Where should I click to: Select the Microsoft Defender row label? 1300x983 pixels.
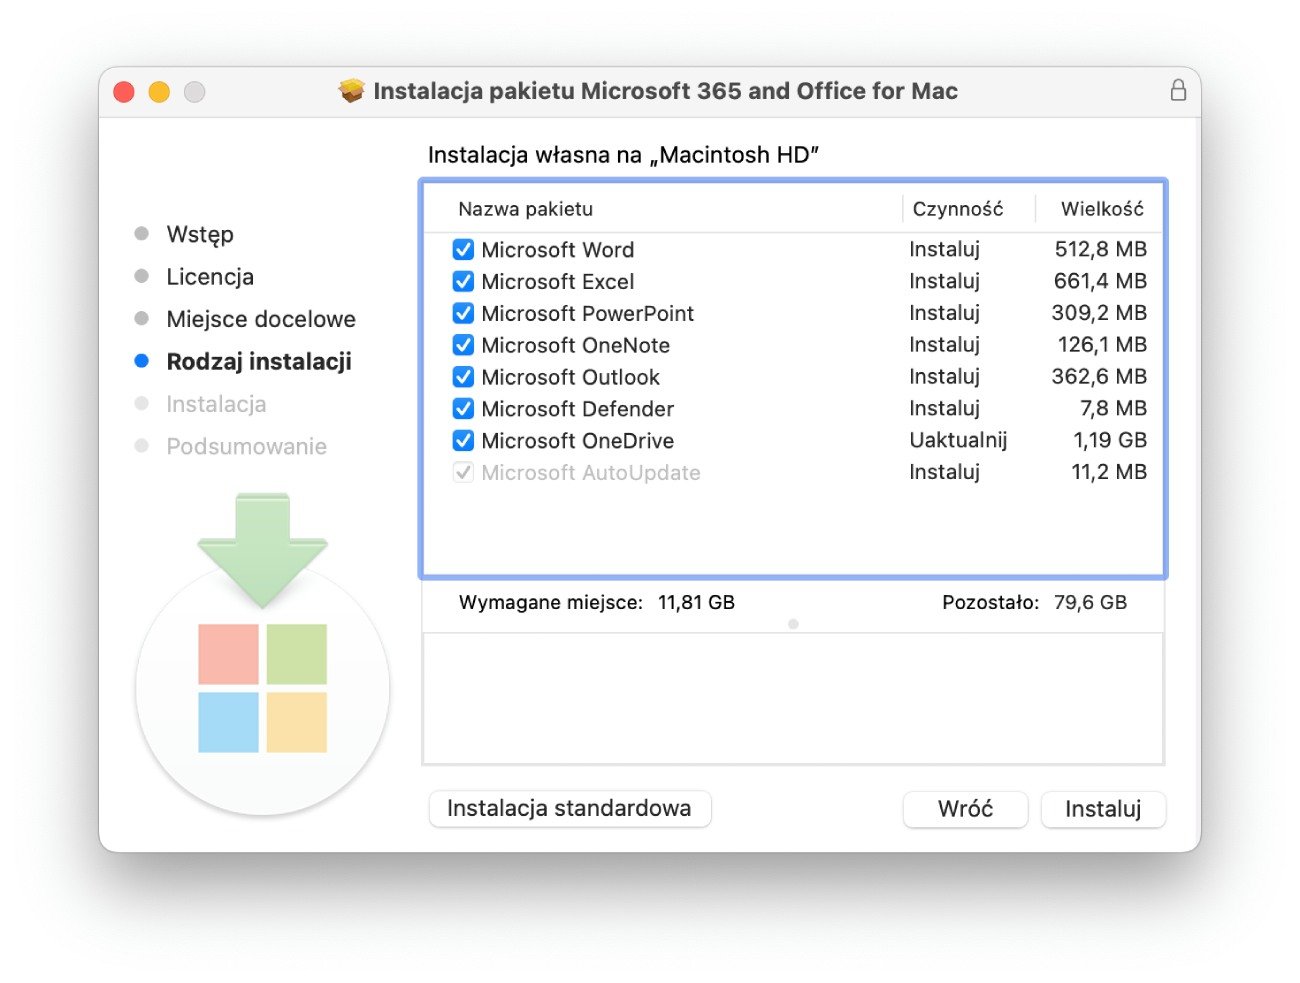[577, 409]
